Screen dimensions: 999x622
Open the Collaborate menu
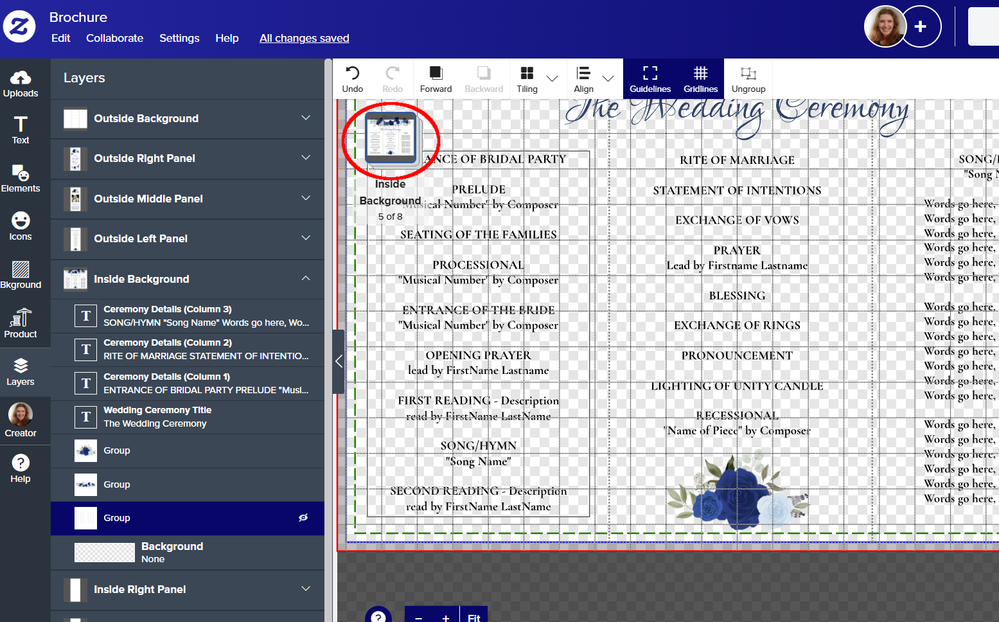click(115, 38)
